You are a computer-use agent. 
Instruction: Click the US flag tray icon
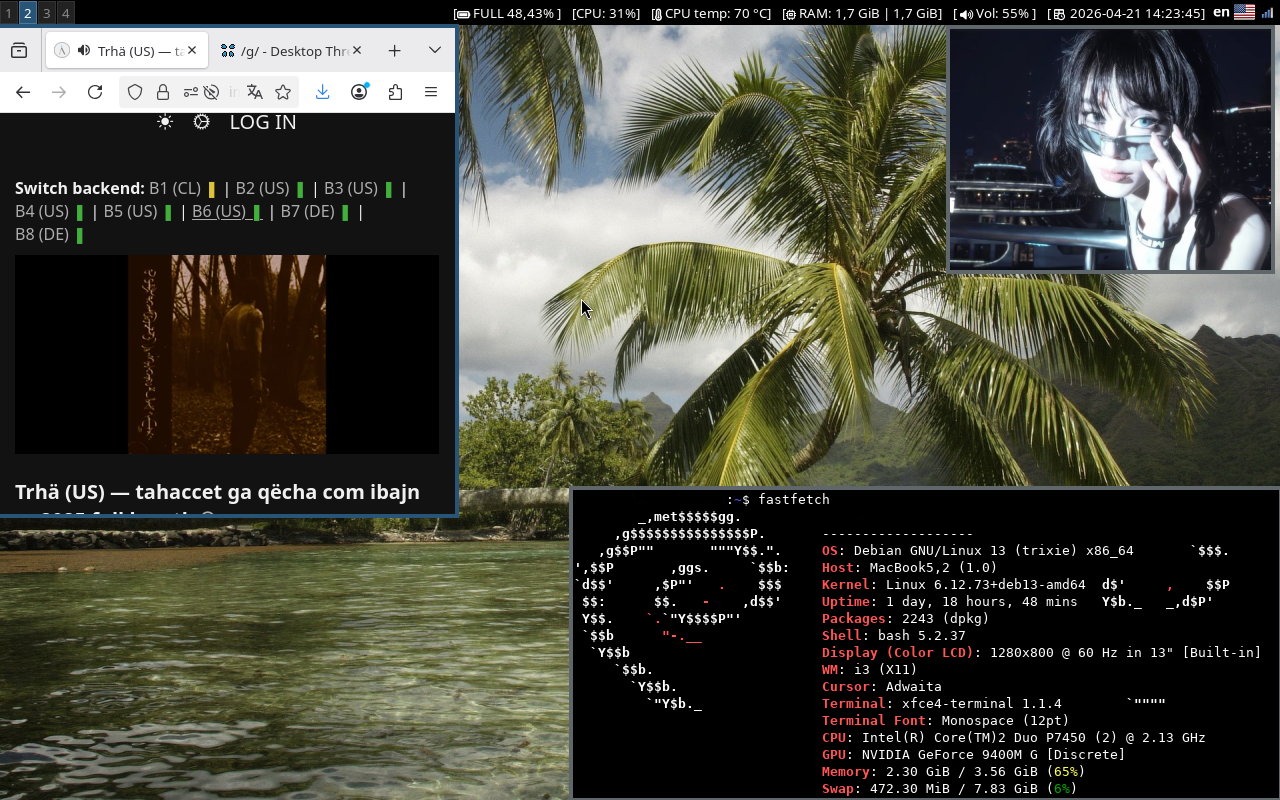(1244, 12)
